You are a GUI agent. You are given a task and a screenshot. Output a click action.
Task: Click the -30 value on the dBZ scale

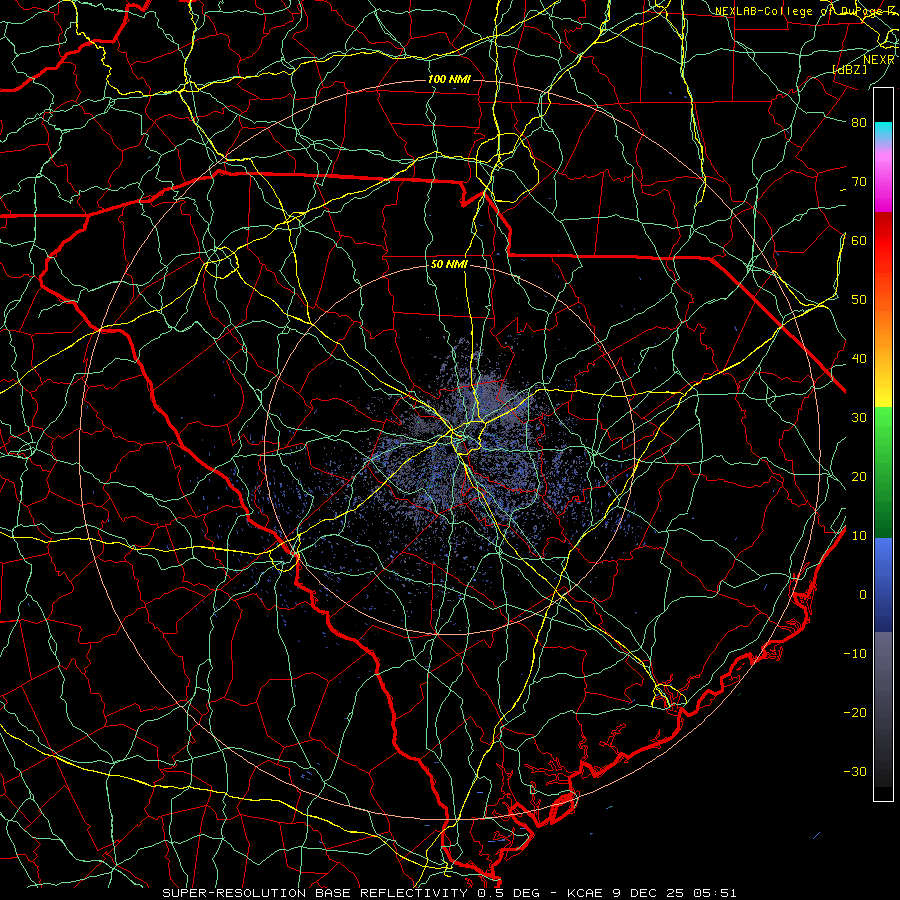pyautogui.click(x=855, y=772)
